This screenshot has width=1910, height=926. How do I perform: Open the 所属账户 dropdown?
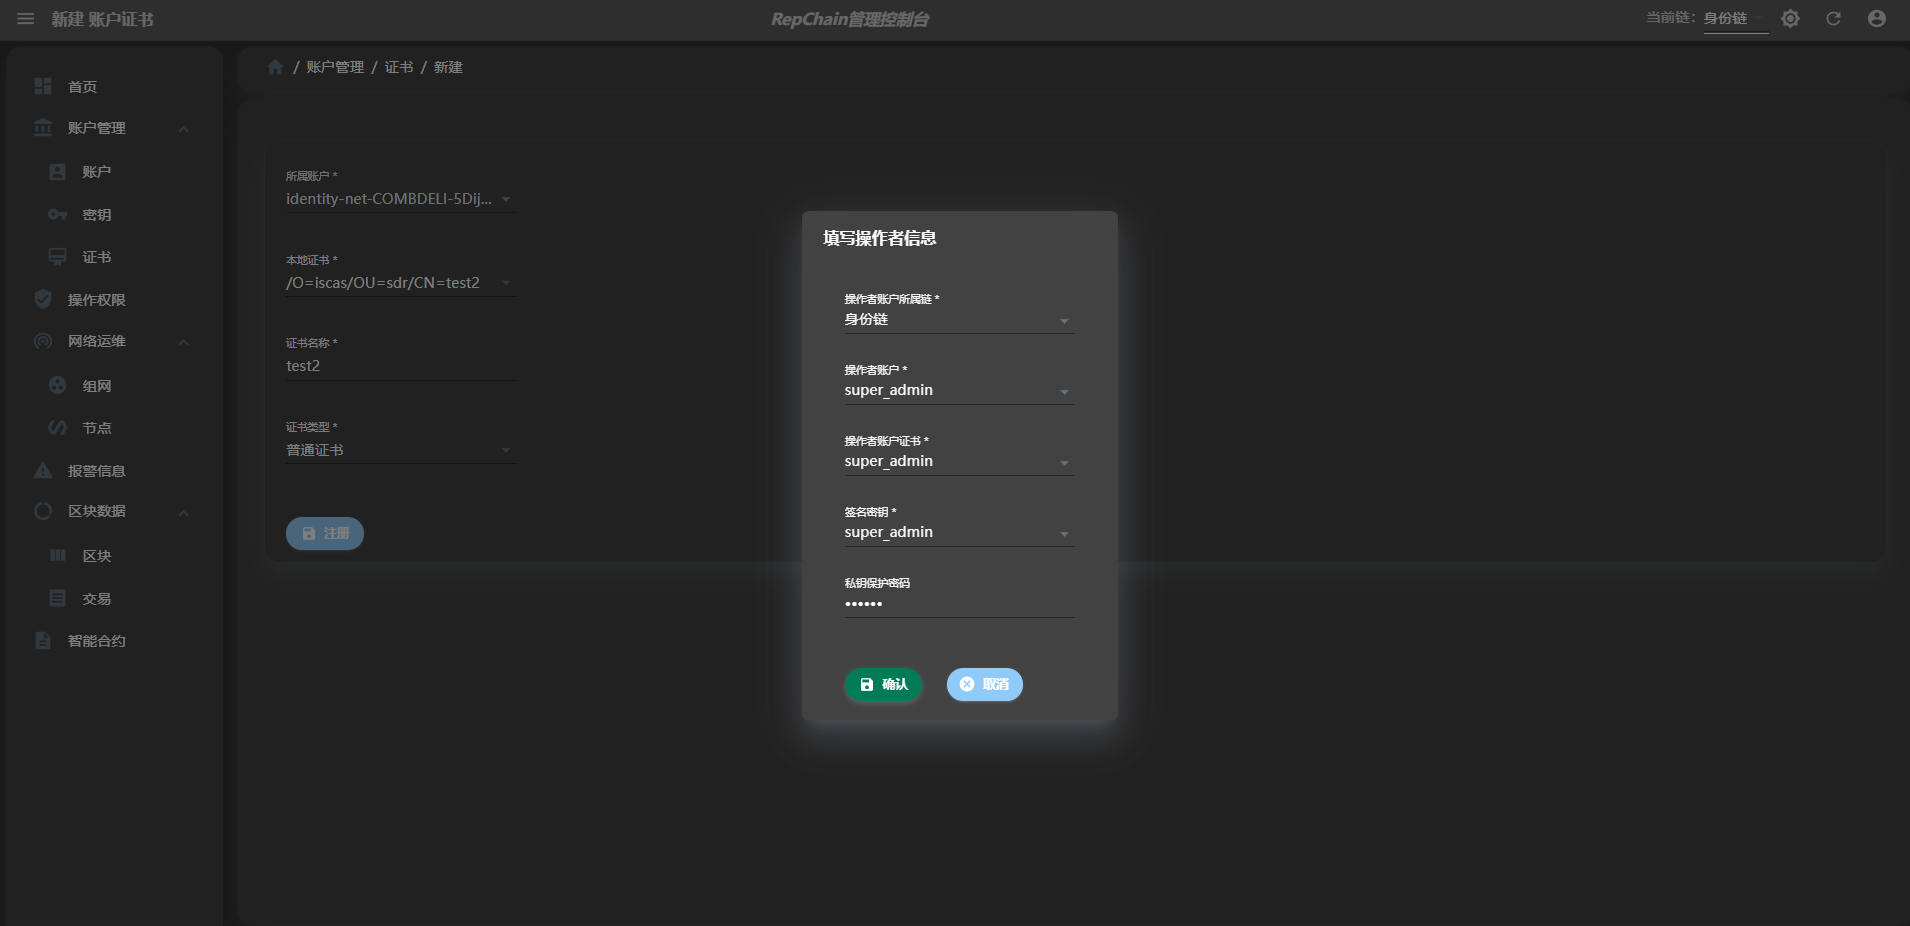pos(401,199)
